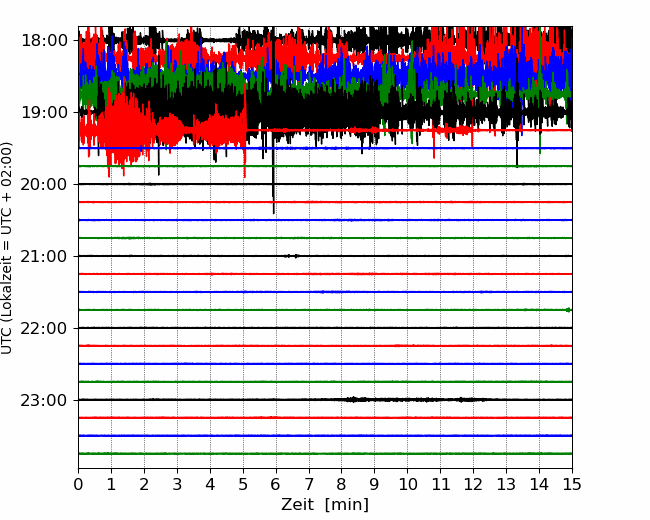The image size is (650, 520).
Task: Click the x-axis tick label 14
Action: pyautogui.click(x=539, y=484)
